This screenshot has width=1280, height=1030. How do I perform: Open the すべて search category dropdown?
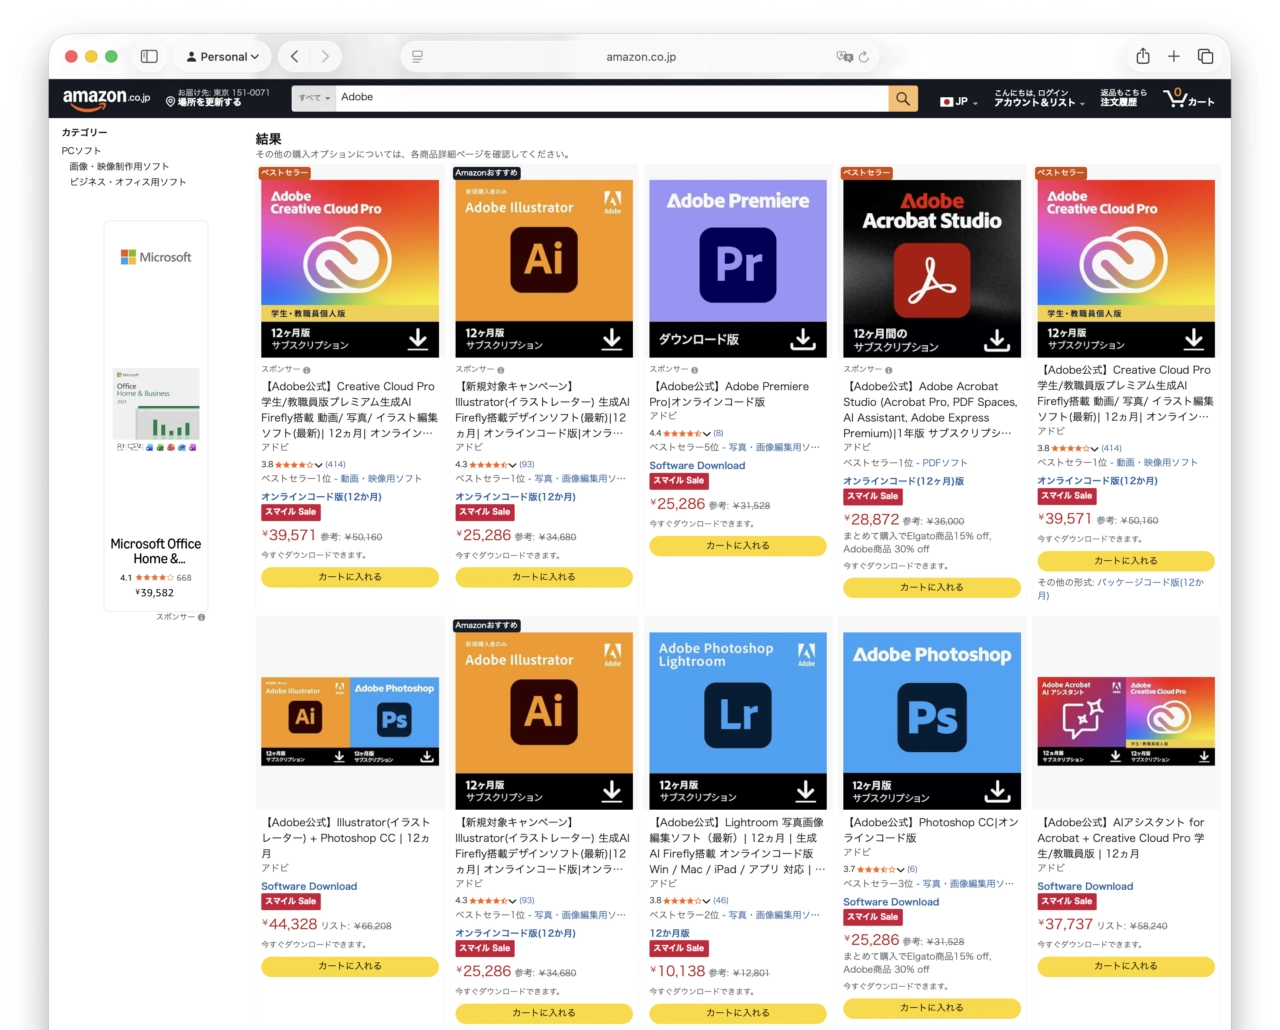(x=314, y=98)
